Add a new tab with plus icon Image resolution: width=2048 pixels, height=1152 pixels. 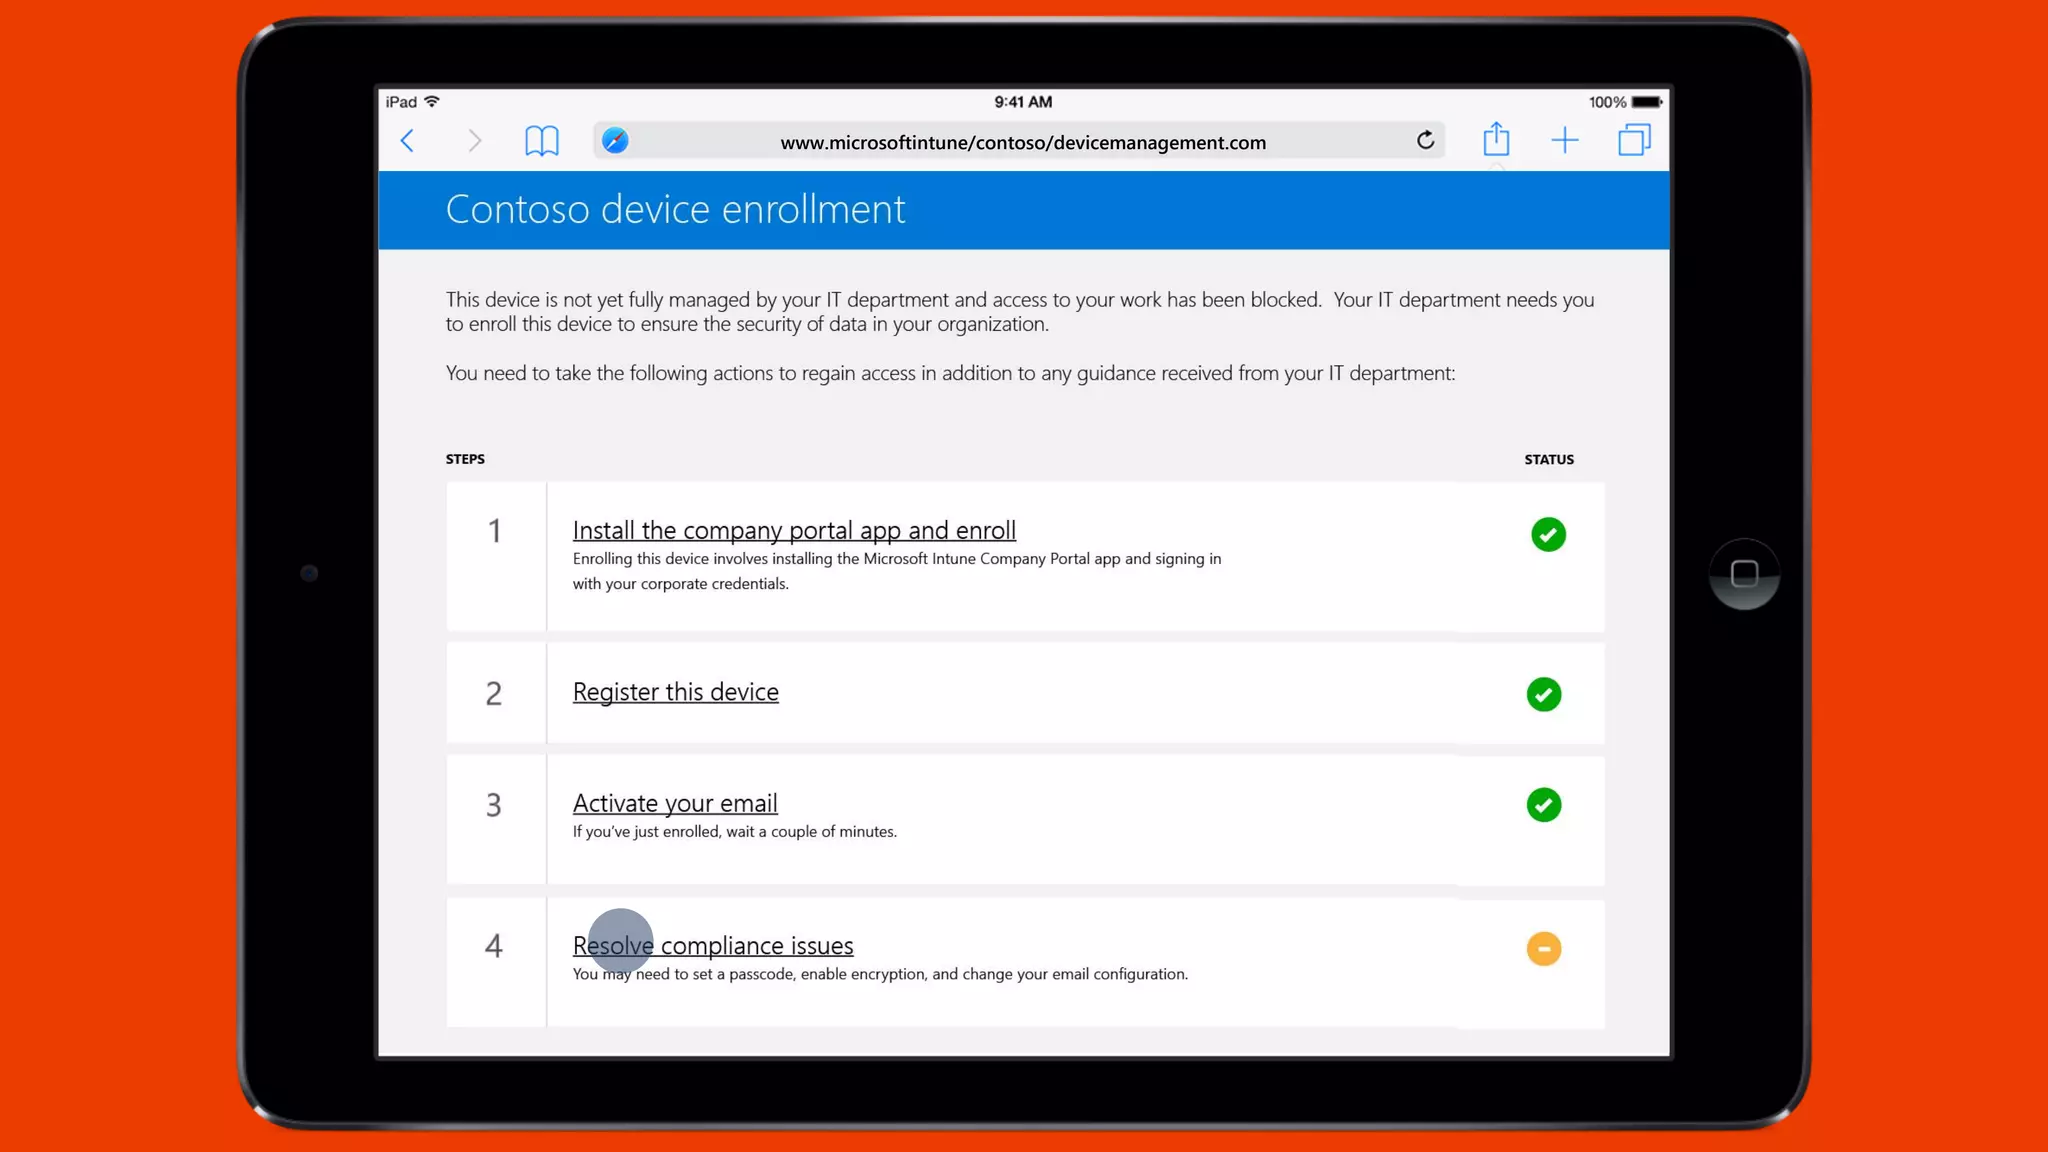click(1565, 141)
